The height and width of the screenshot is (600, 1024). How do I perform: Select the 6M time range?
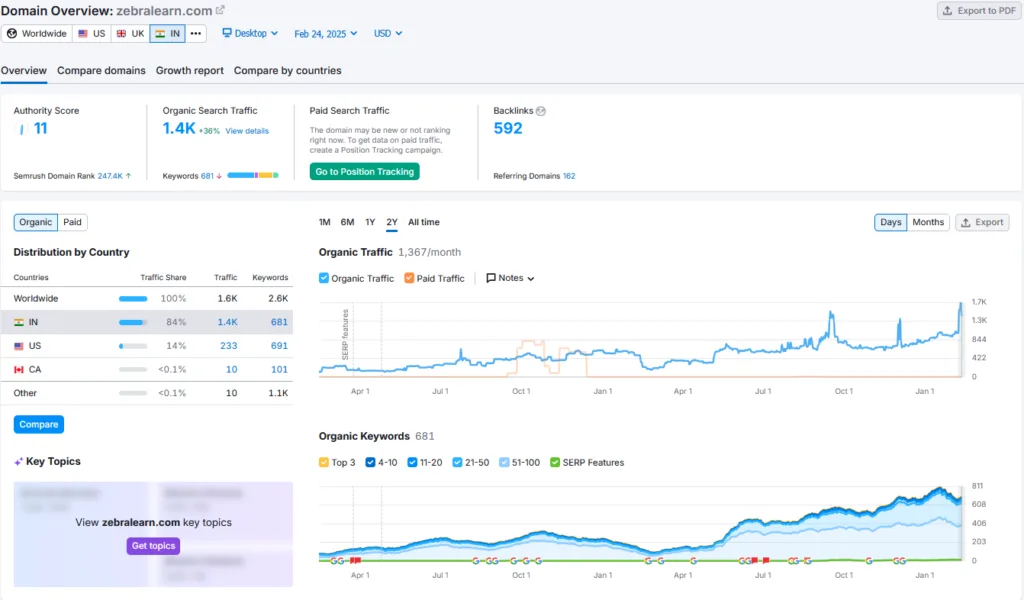(347, 223)
